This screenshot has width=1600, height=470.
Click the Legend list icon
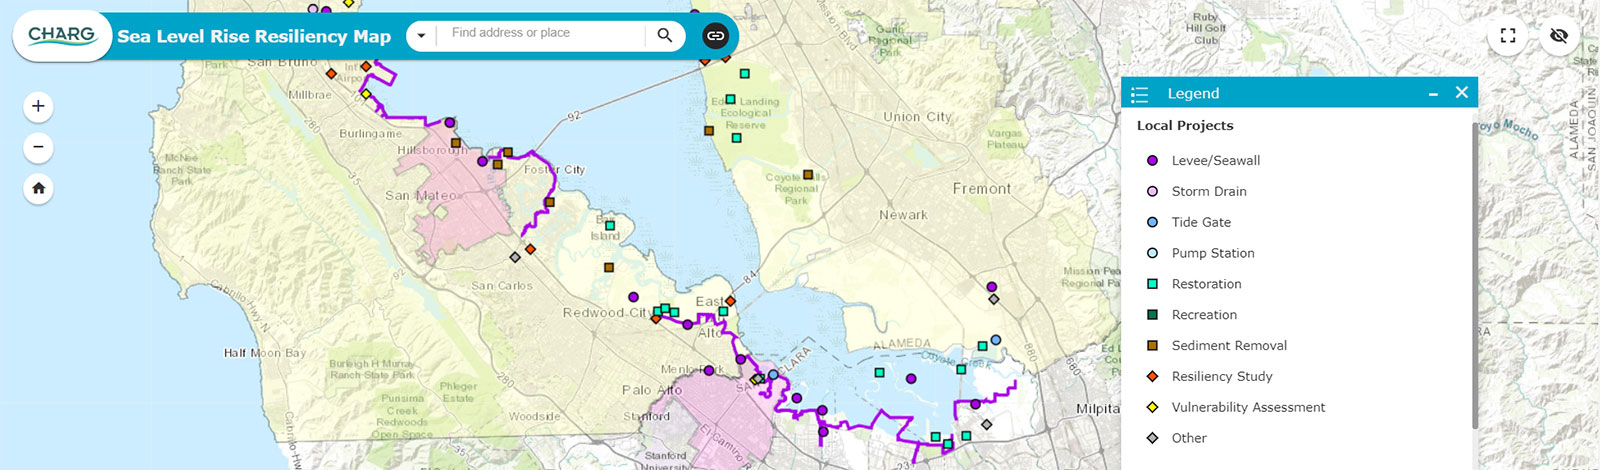tap(1140, 94)
